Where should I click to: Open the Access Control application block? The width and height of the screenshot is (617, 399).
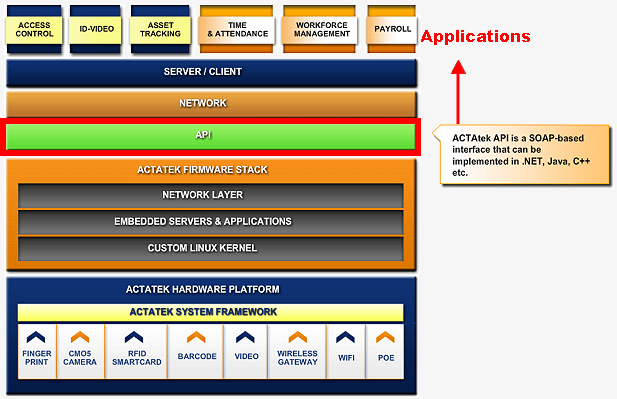point(34,30)
